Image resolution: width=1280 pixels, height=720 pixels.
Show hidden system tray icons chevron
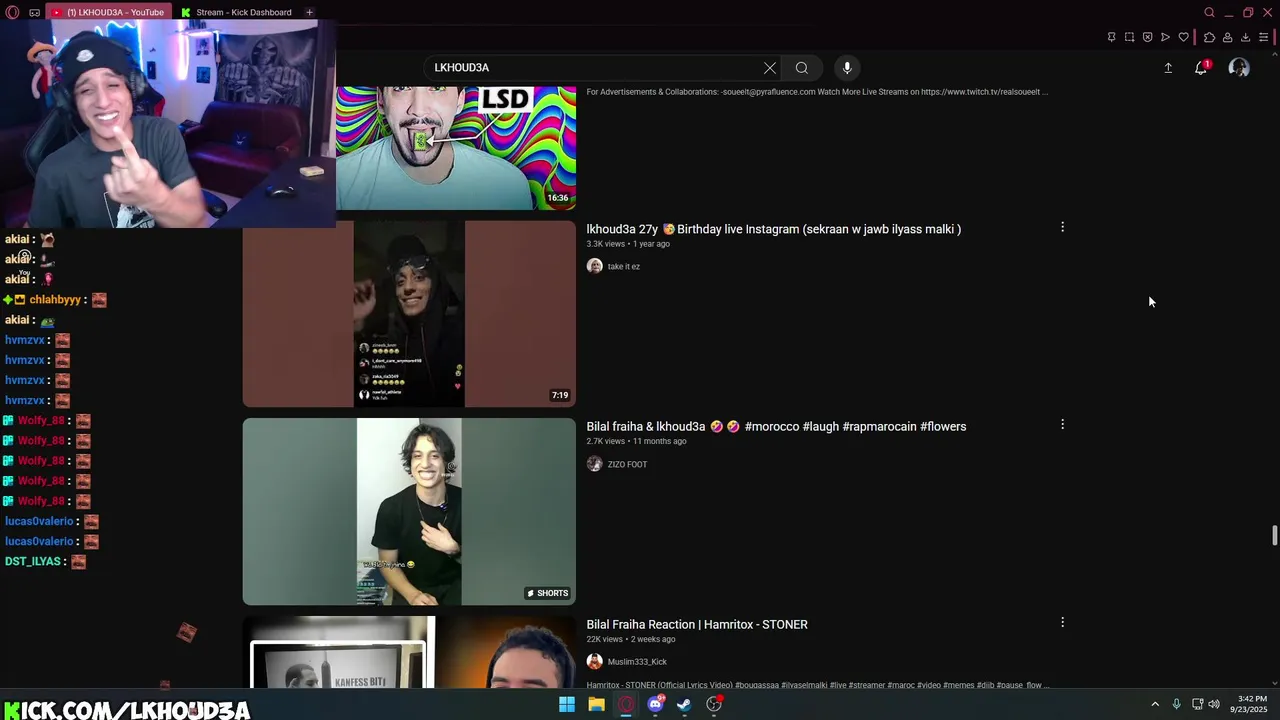pos(1155,704)
